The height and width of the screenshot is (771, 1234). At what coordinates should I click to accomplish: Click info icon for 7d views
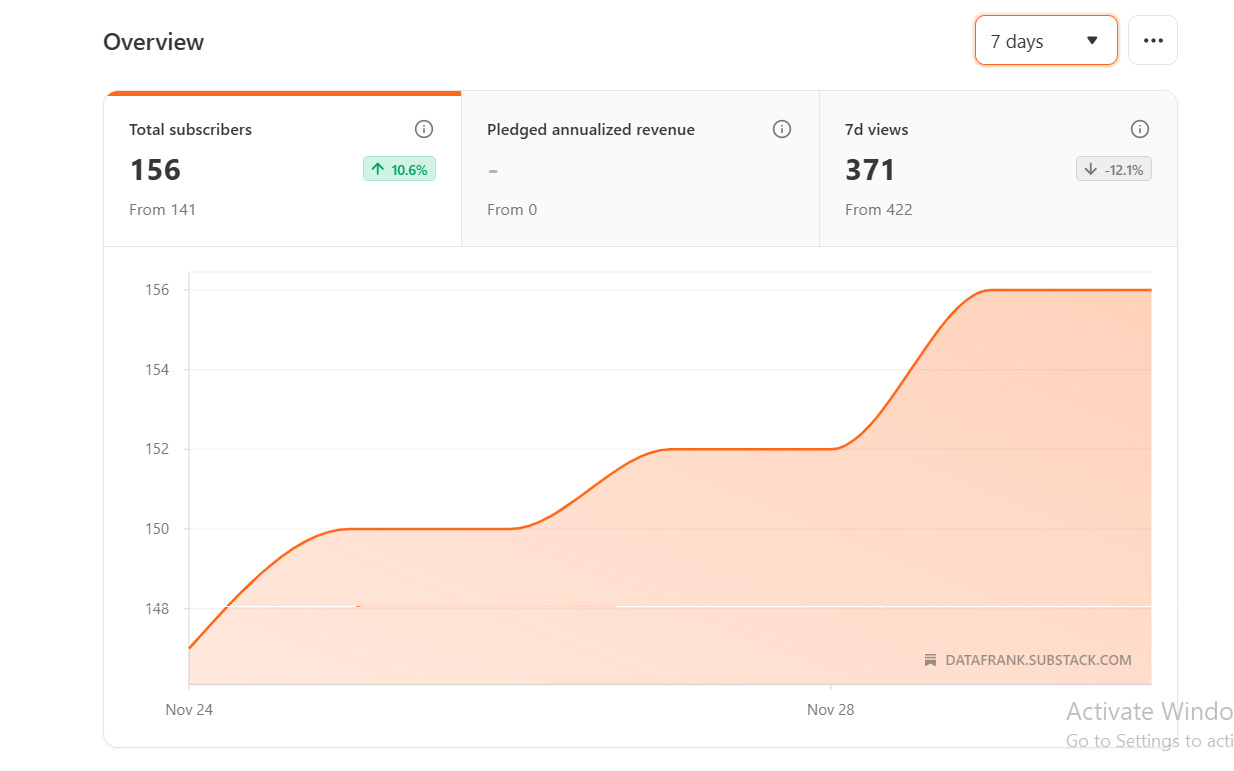coord(1139,129)
